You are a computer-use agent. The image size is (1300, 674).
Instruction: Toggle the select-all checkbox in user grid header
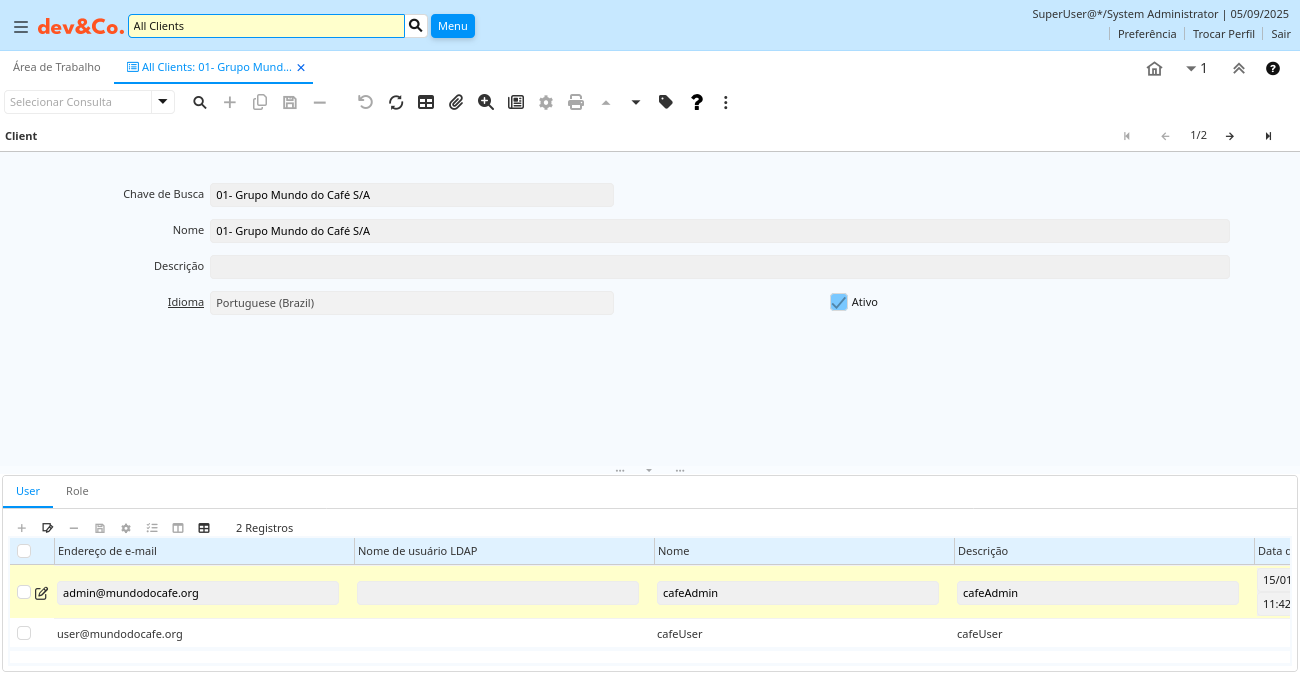coord(24,551)
